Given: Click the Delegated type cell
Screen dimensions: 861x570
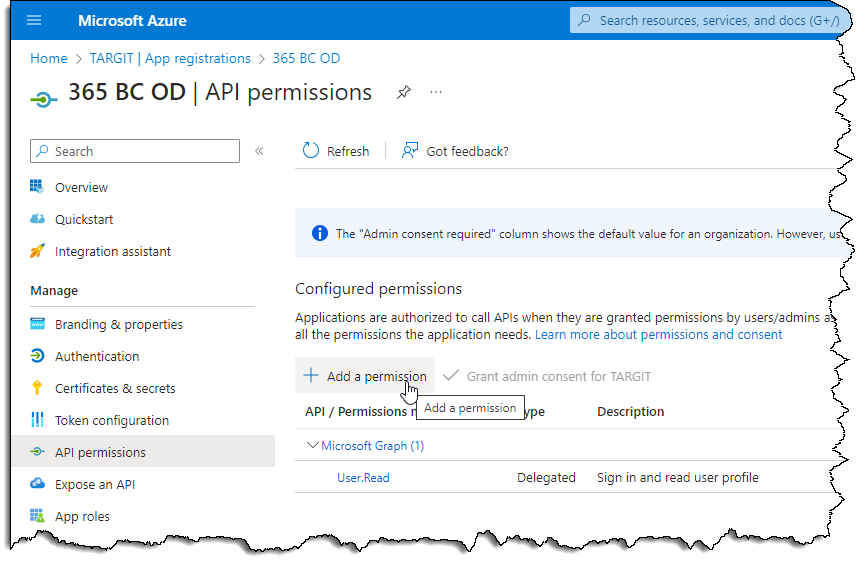Looking at the screenshot, I should click(546, 478).
